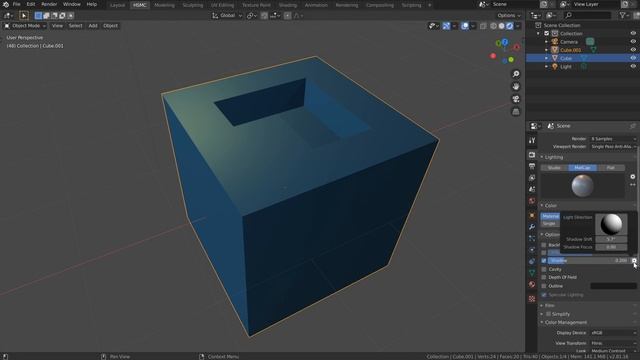640x360 pixels.
Task: Click the Outline color swatch
Action: click(613, 286)
